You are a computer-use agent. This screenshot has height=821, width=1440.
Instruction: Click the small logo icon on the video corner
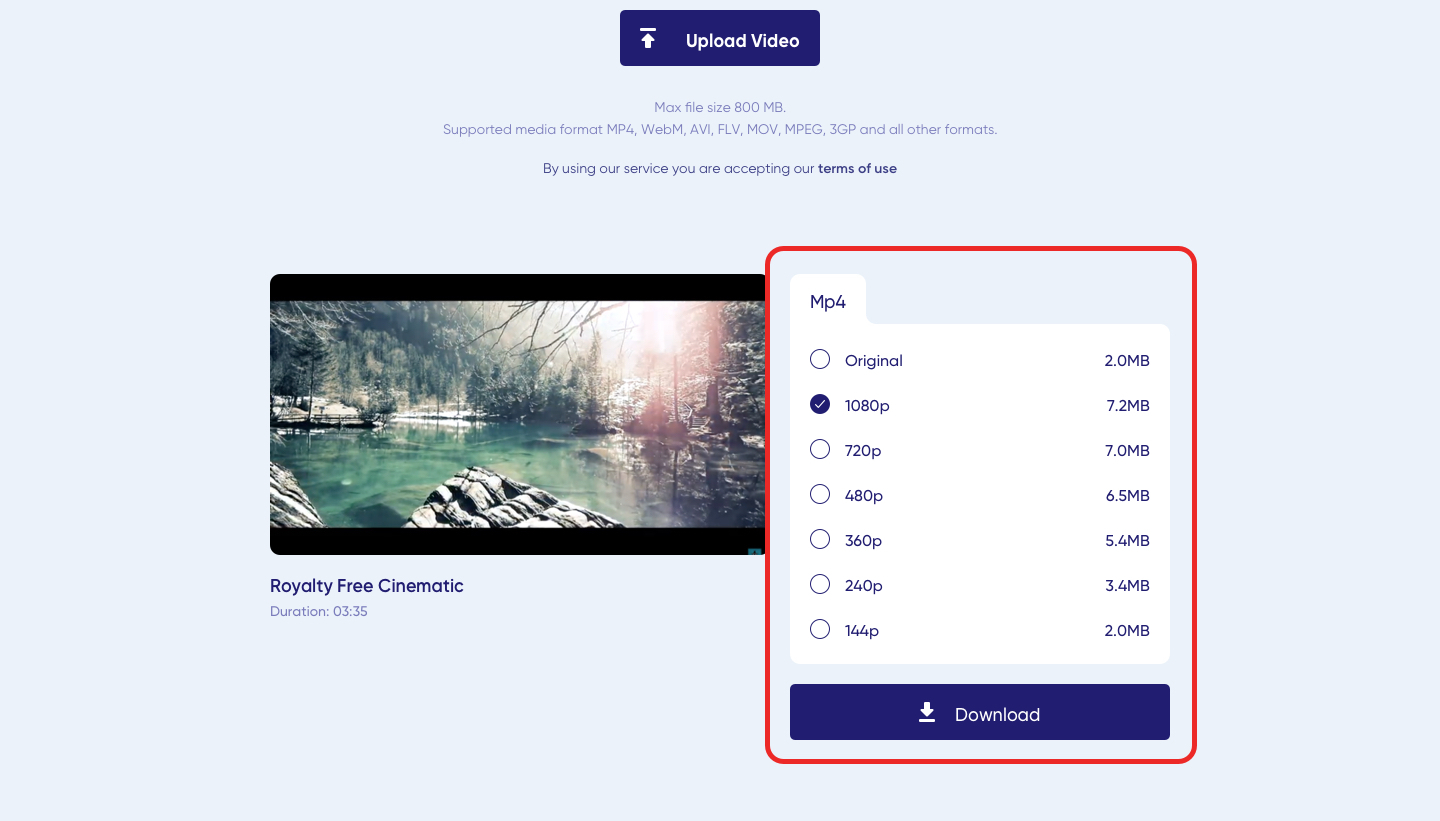[757, 549]
